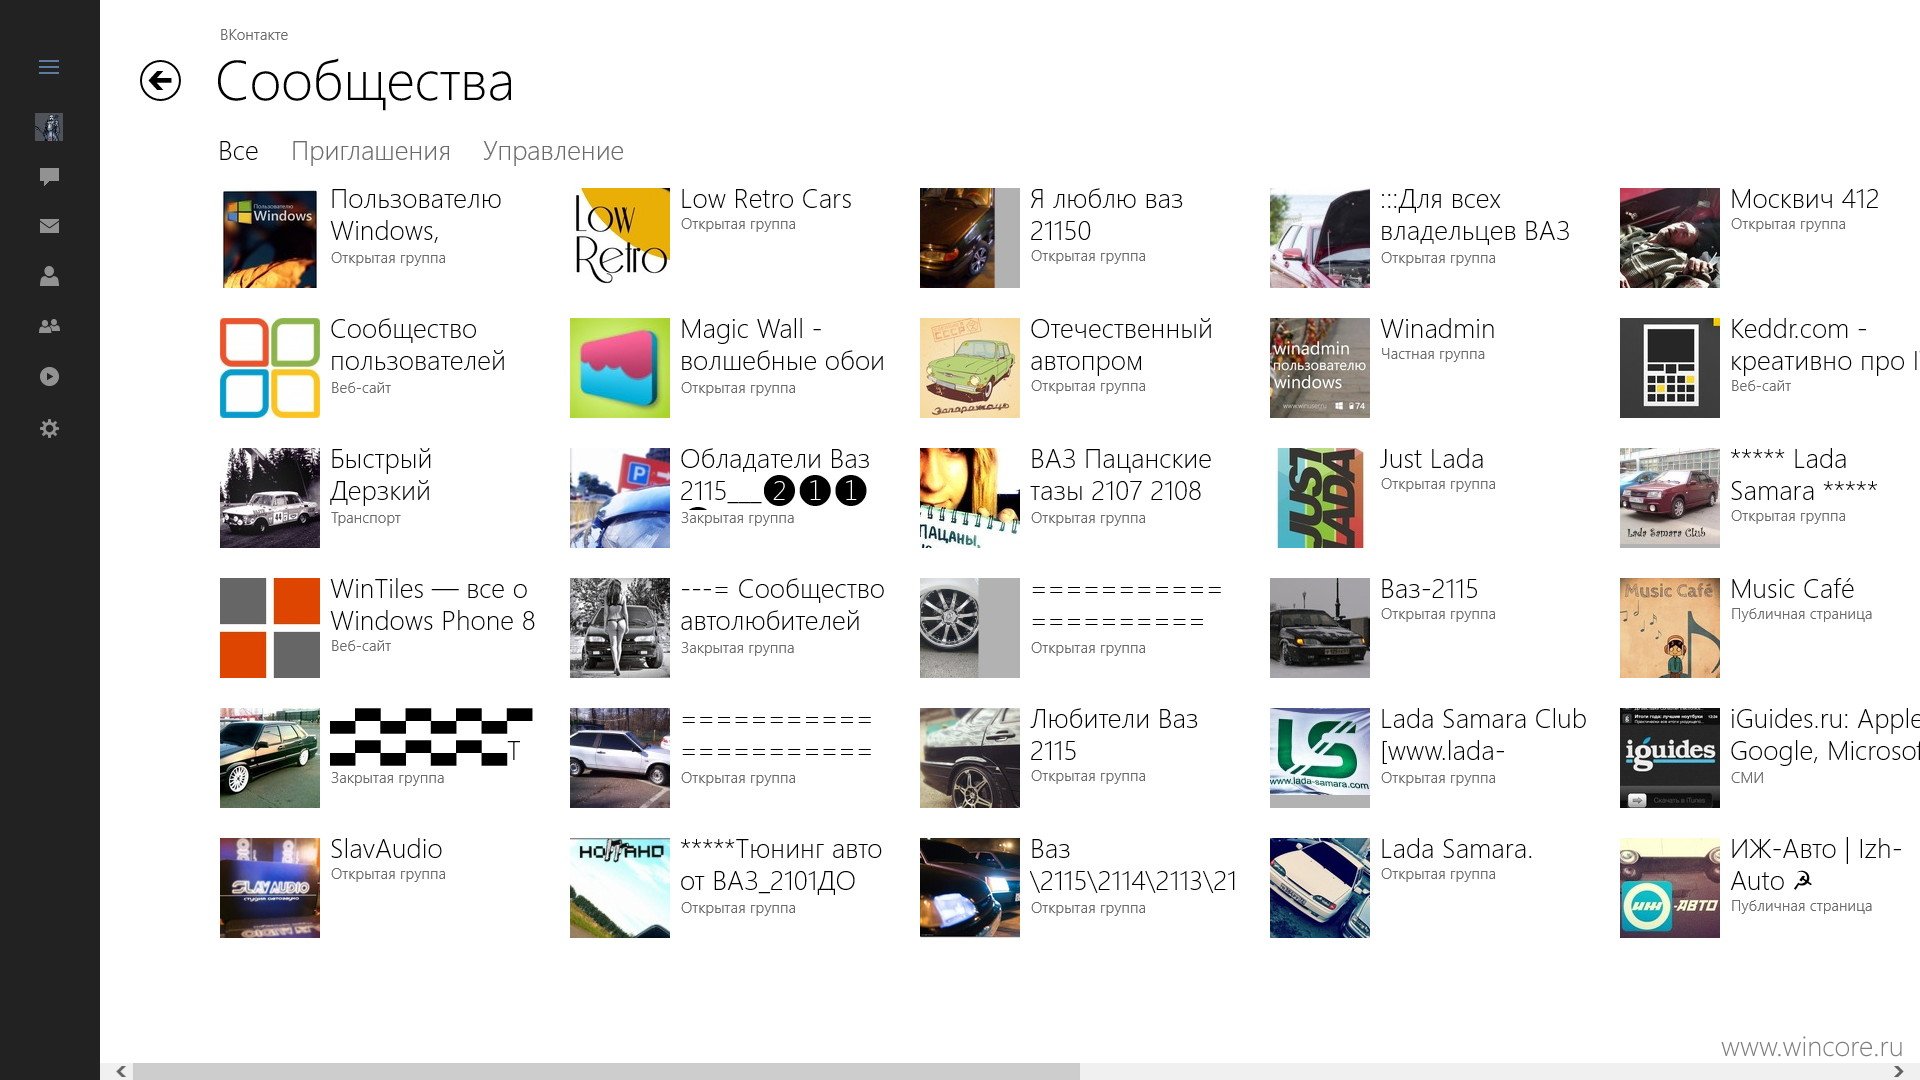This screenshot has height=1080, width=1920.
Task: Open communities group icon in sidebar
Action: [49, 326]
